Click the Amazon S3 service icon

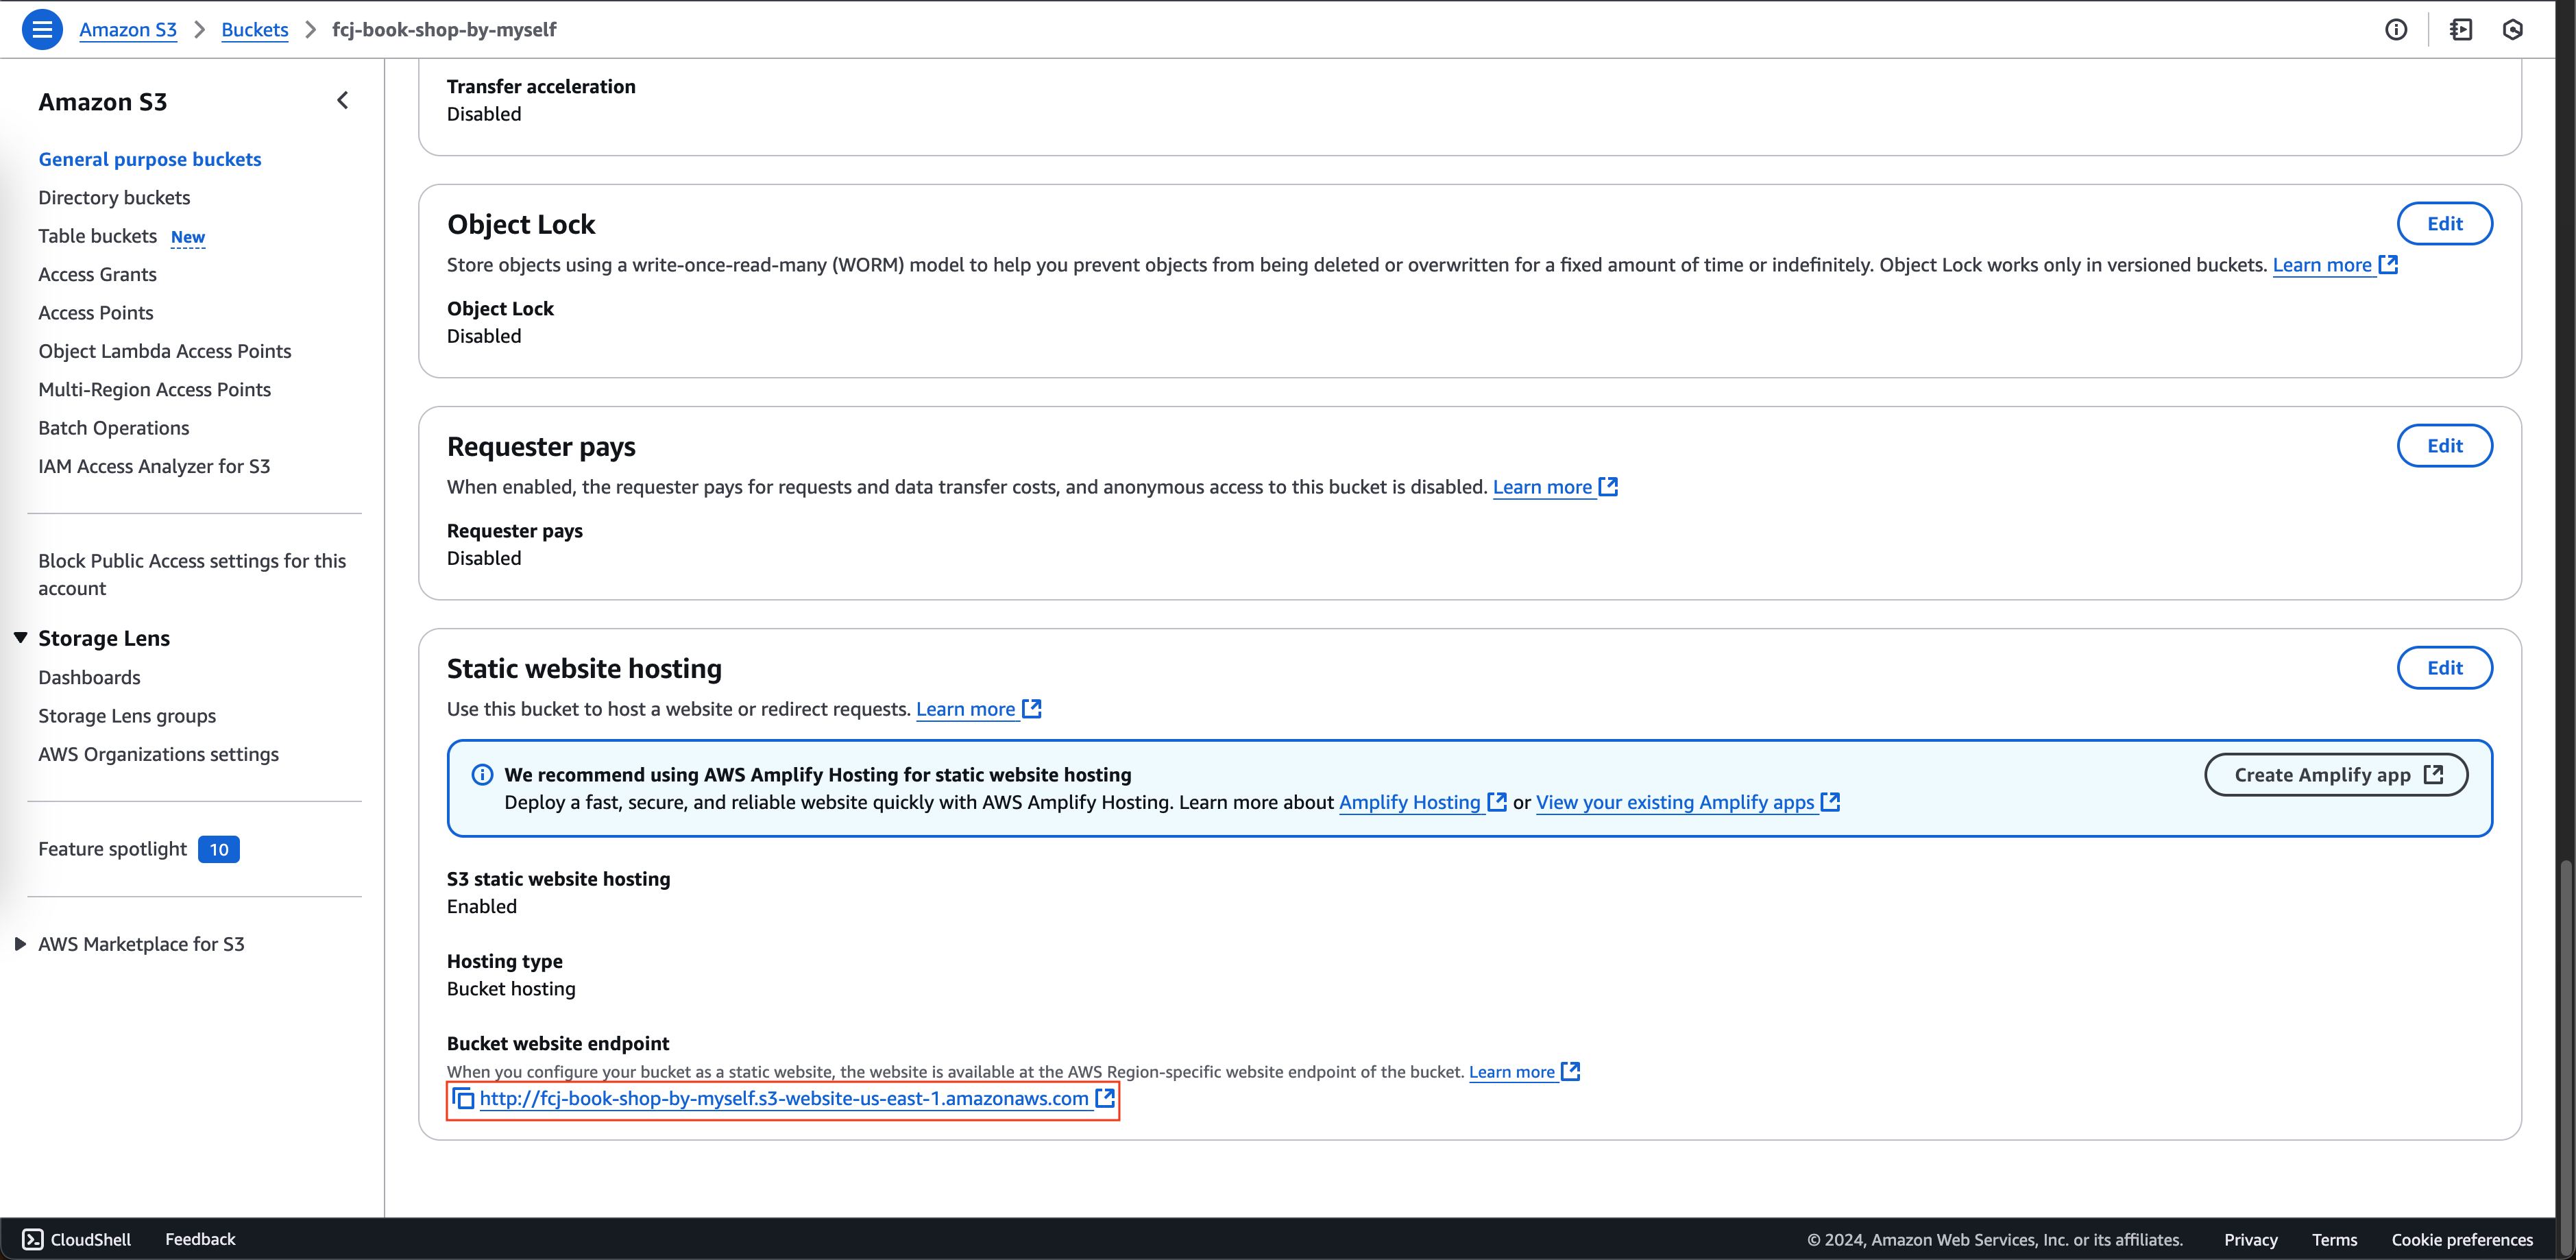click(128, 28)
